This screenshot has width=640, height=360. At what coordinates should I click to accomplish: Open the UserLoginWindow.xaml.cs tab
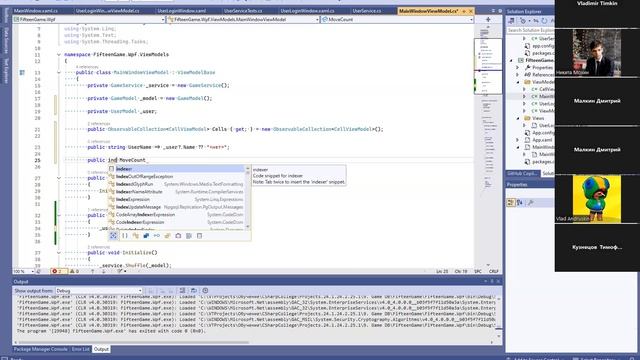click(x=307, y=11)
